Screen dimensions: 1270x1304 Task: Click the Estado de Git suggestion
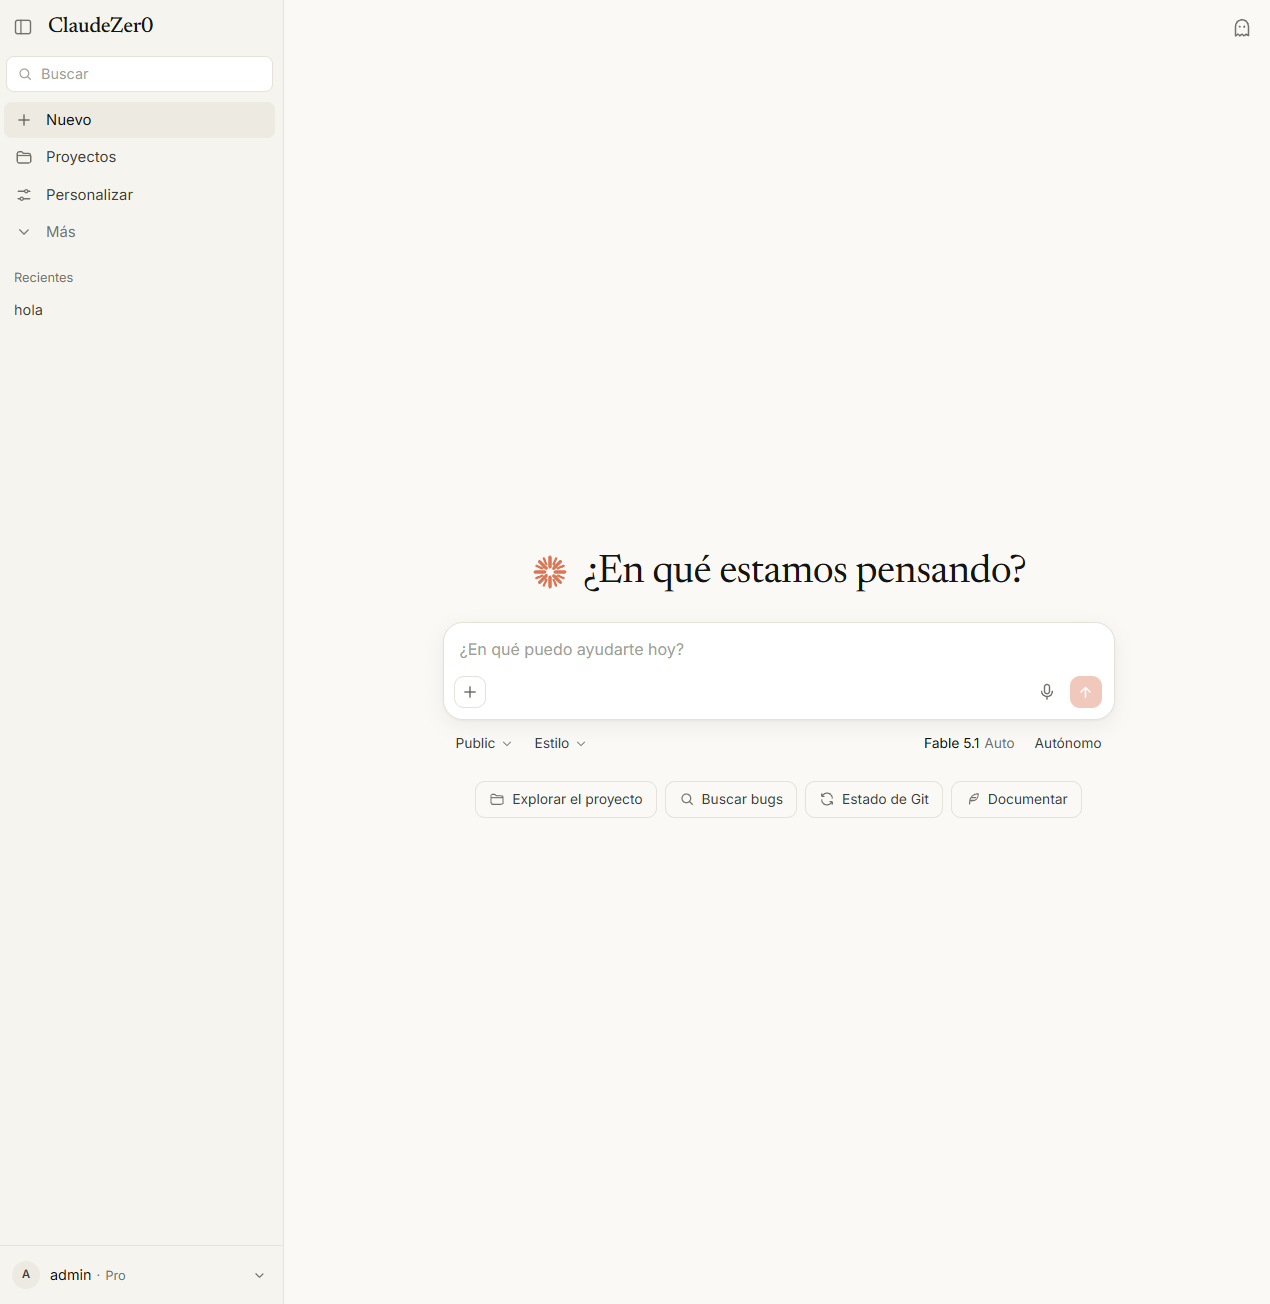click(874, 799)
